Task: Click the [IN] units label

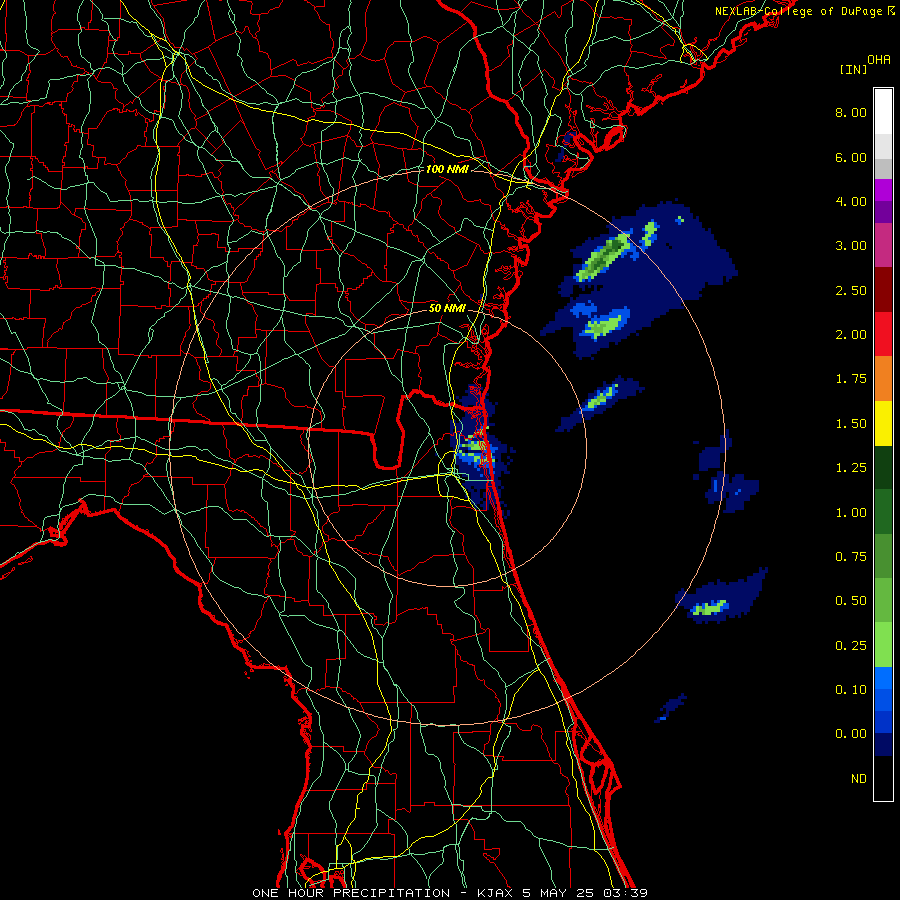Action: point(853,69)
